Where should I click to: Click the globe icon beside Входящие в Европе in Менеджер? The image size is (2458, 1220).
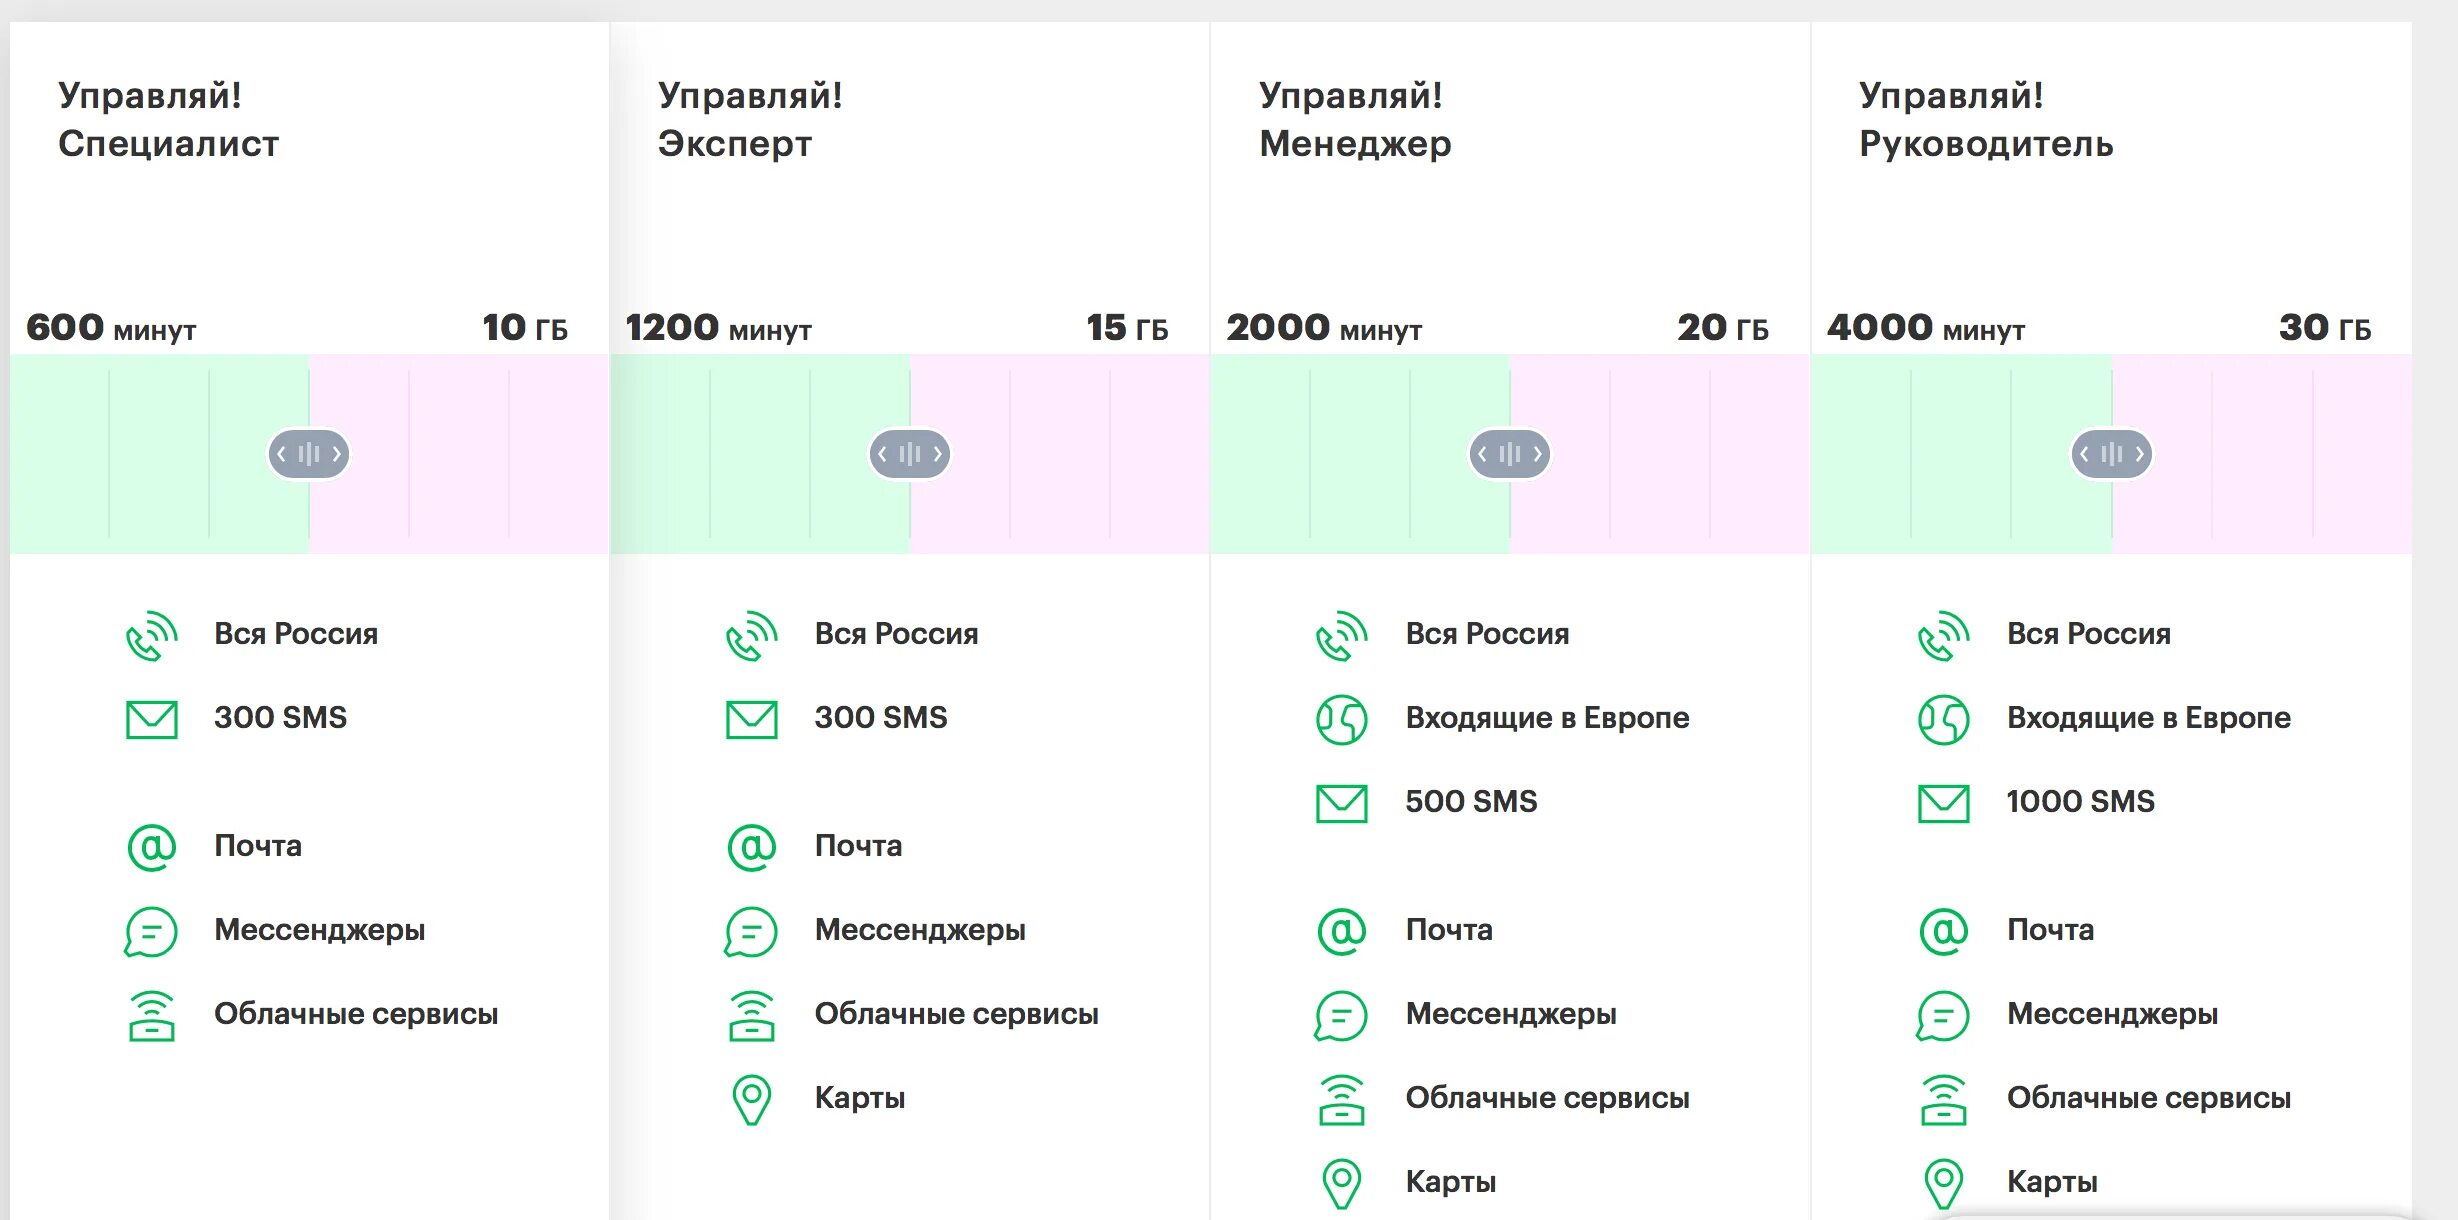pyautogui.click(x=1342, y=720)
